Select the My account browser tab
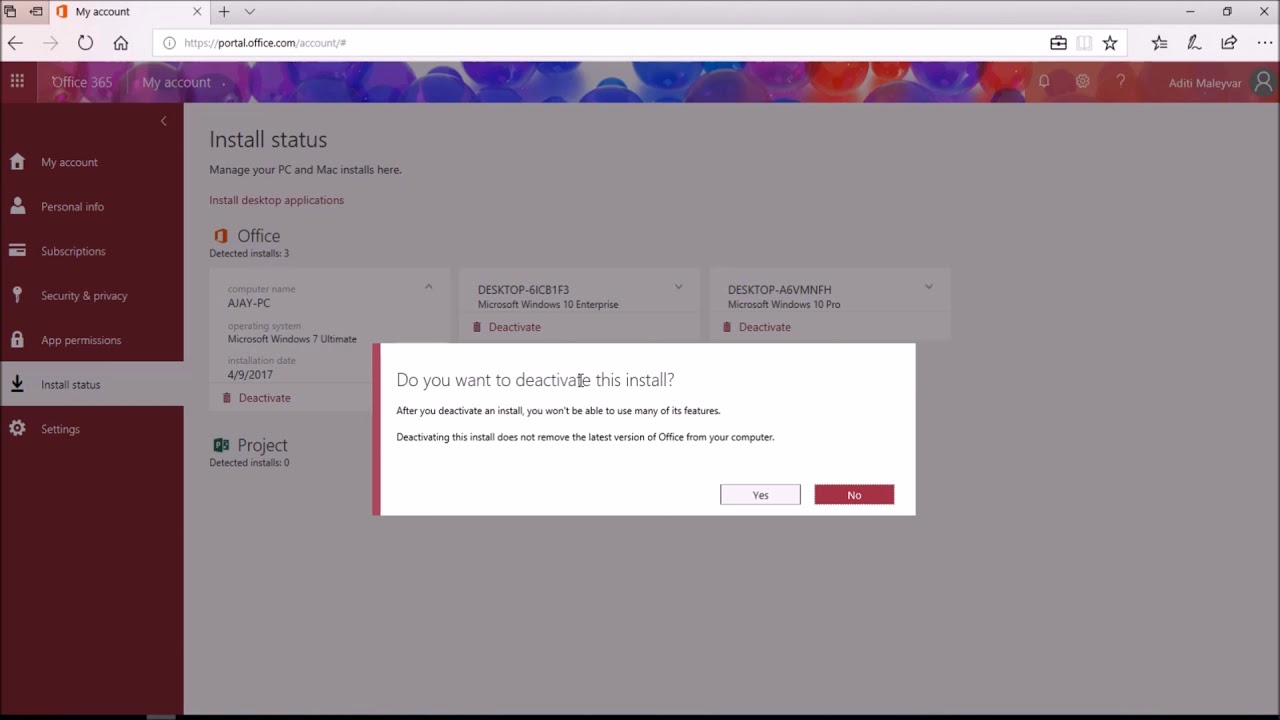The image size is (1280, 720). click(130, 12)
